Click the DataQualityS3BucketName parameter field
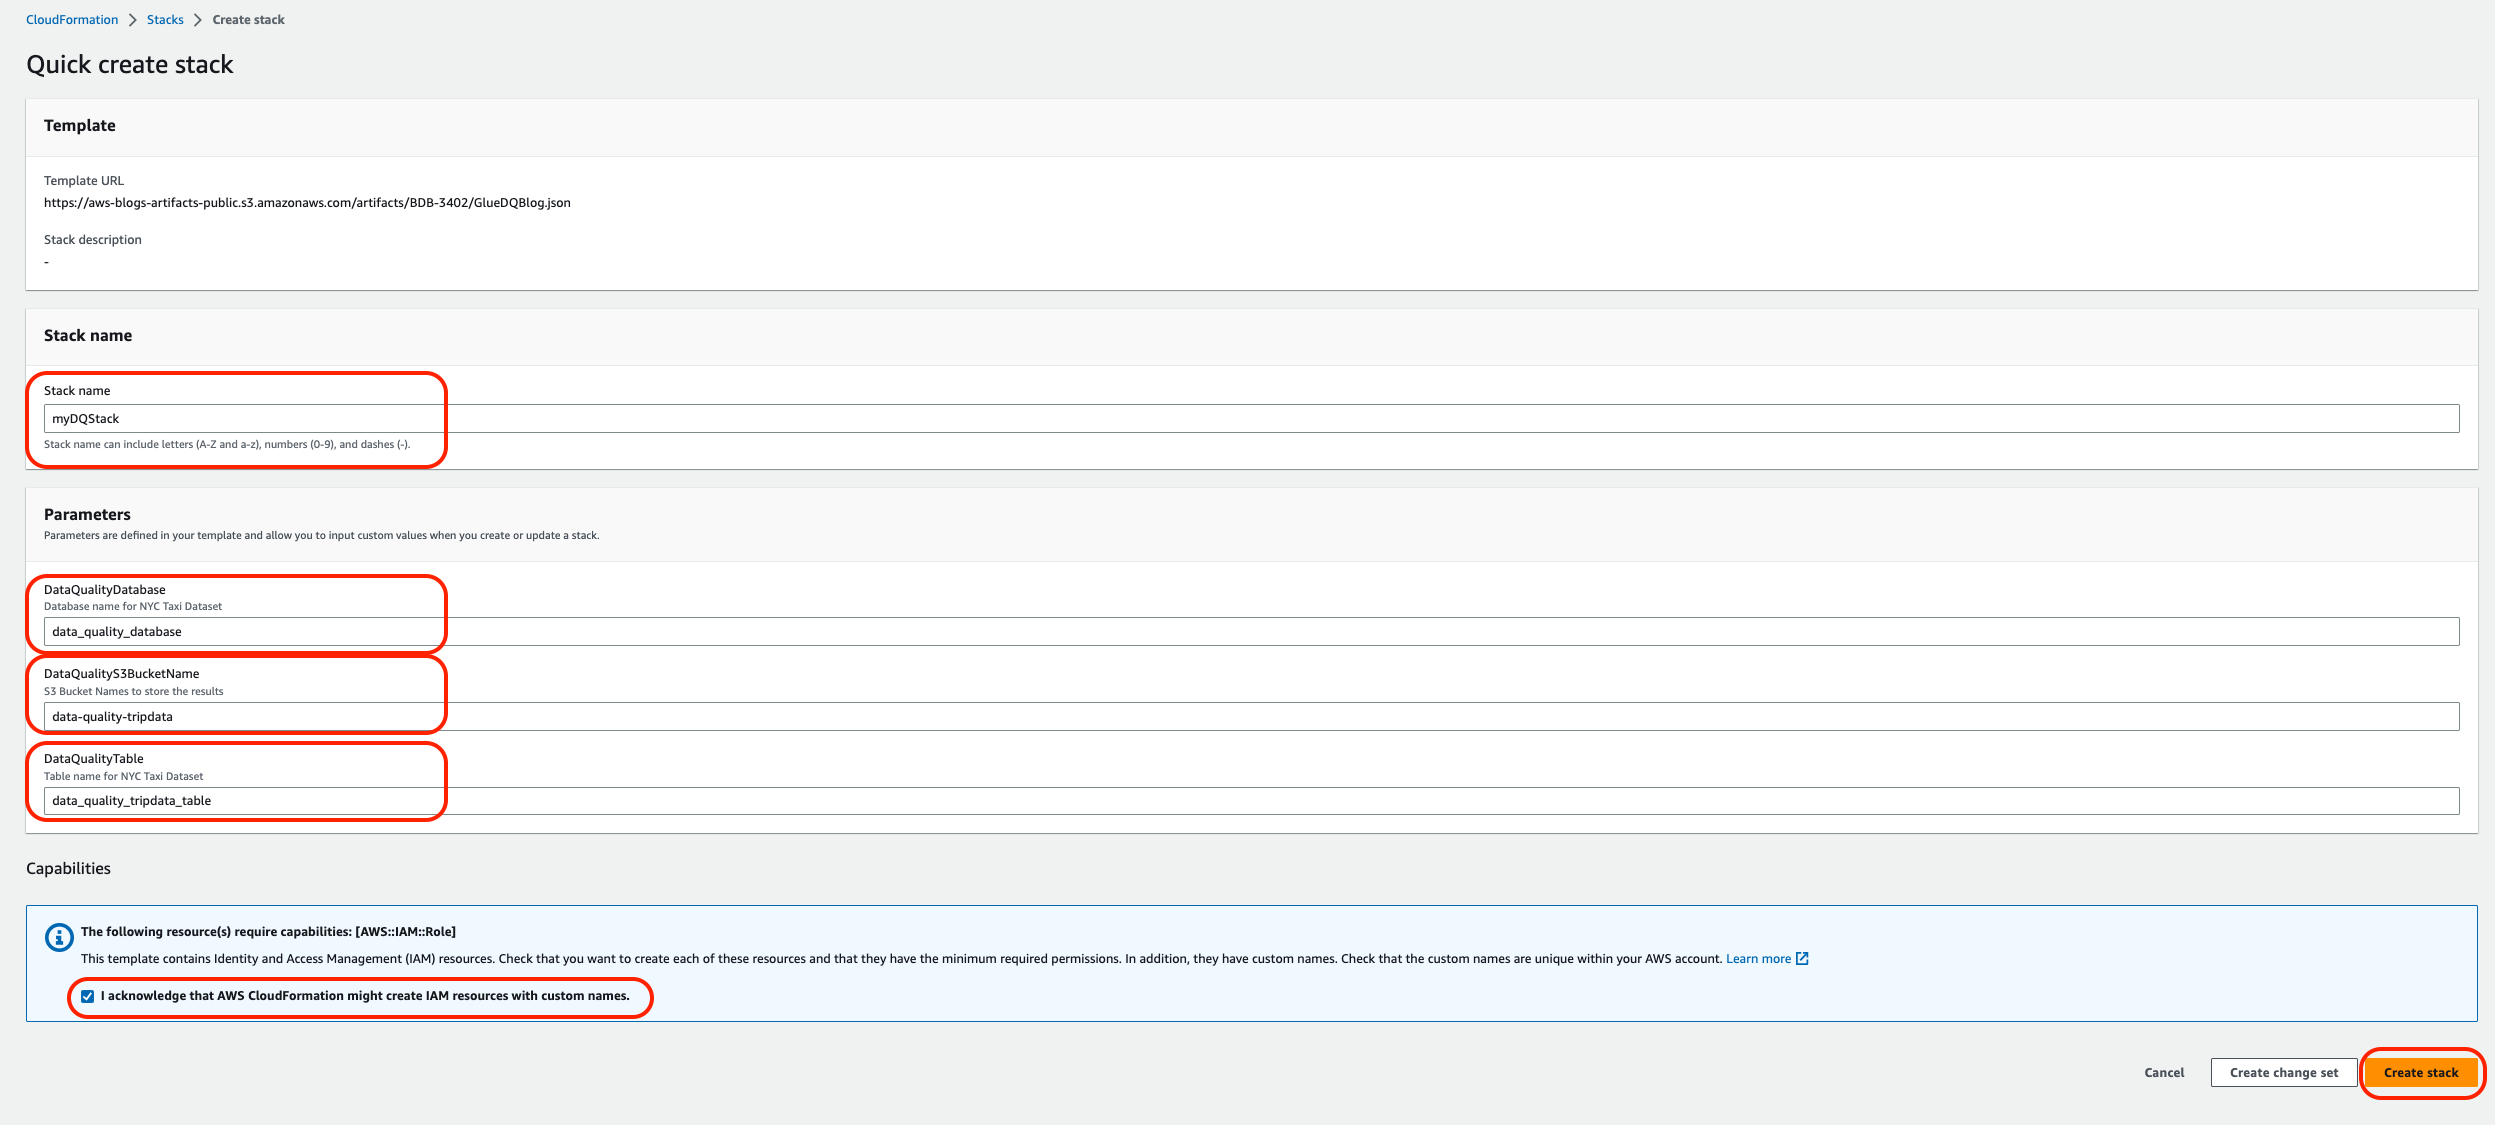The image size is (2495, 1125). pyautogui.click(x=1250, y=717)
